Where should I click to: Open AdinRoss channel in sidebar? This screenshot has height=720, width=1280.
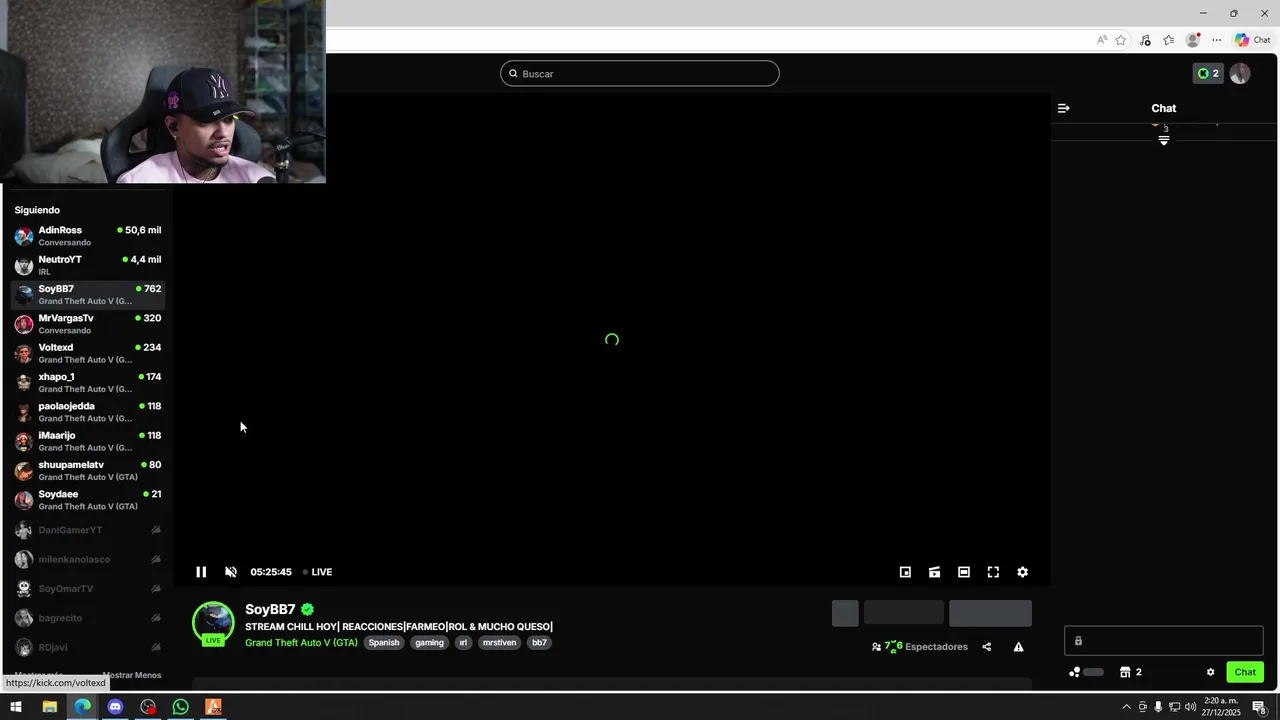click(x=88, y=236)
